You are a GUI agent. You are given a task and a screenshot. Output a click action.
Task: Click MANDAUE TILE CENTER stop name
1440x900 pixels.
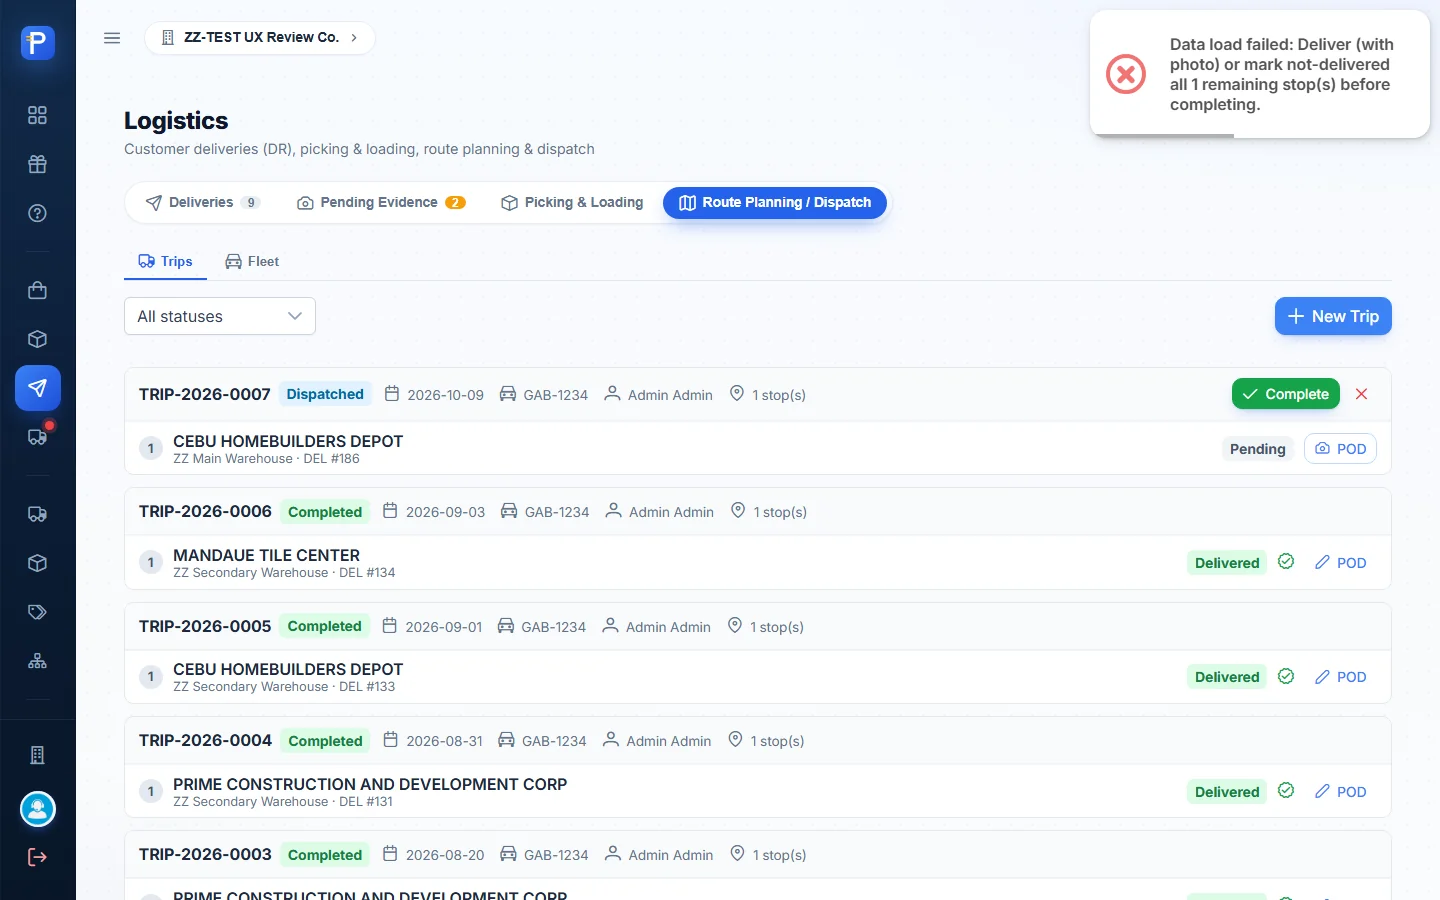tap(266, 555)
